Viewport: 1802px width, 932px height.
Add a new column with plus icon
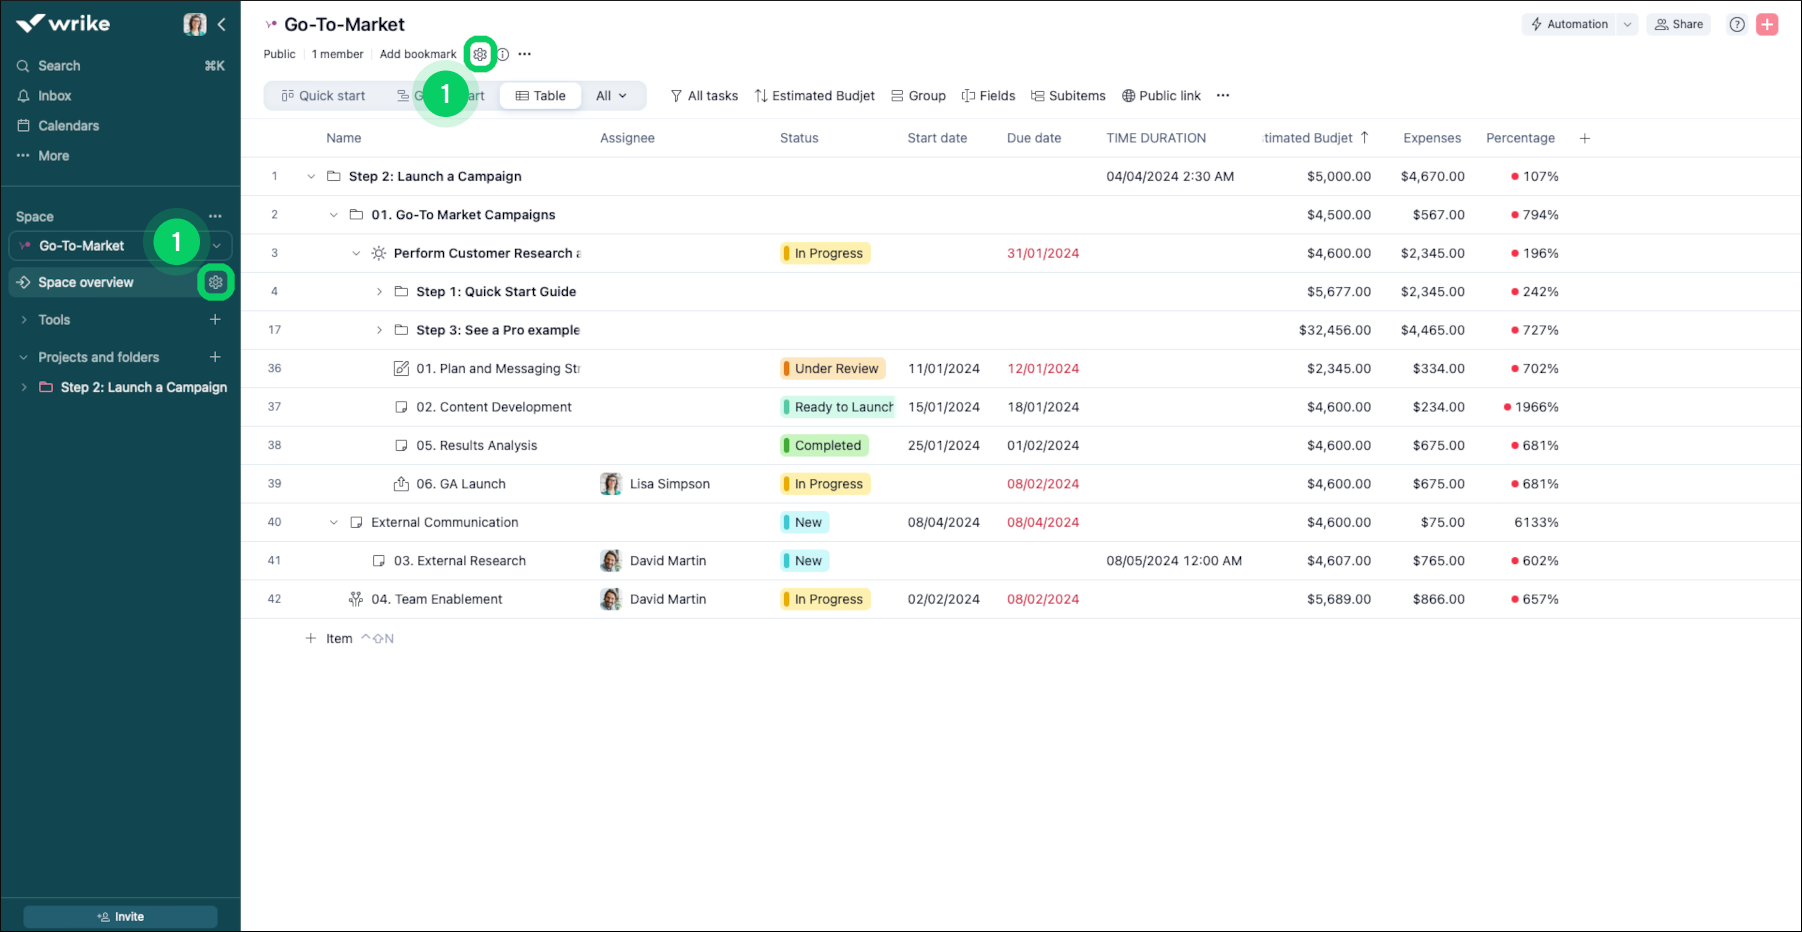1585,138
